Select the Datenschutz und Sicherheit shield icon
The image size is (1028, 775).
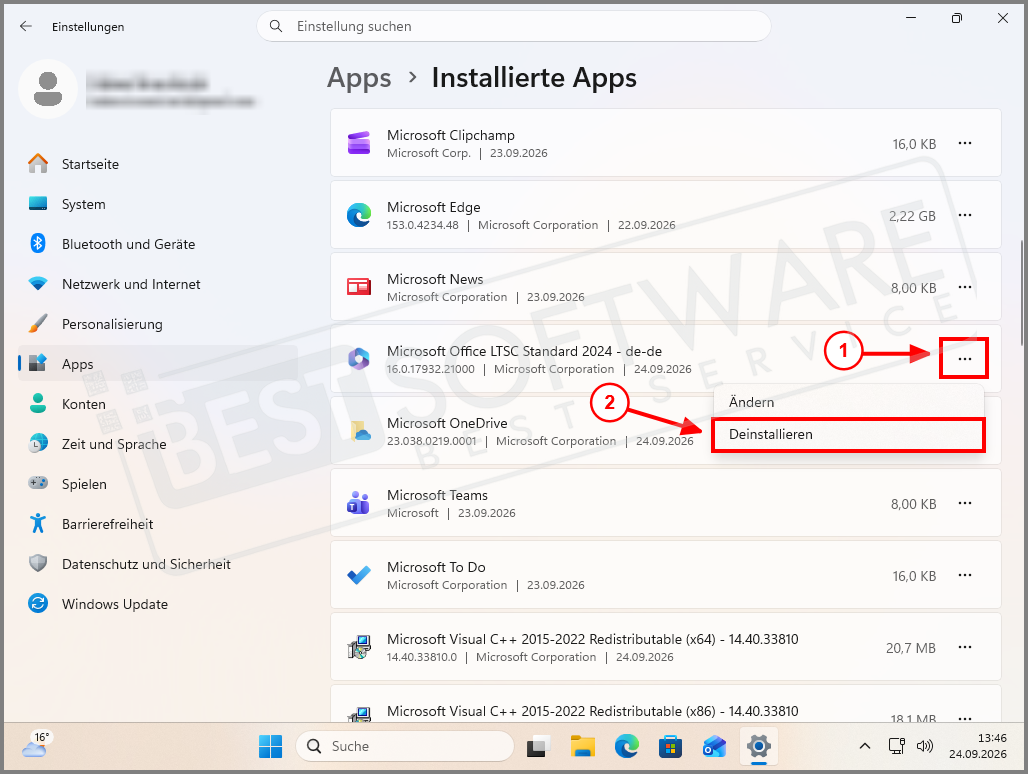tap(38, 563)
